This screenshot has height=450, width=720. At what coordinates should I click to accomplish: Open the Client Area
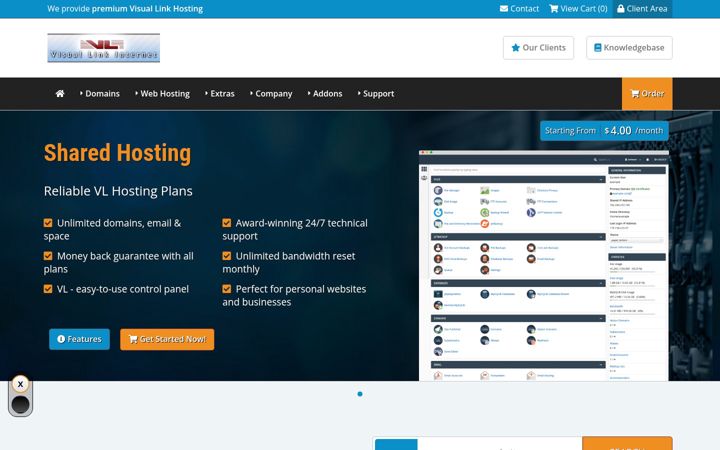642,9
